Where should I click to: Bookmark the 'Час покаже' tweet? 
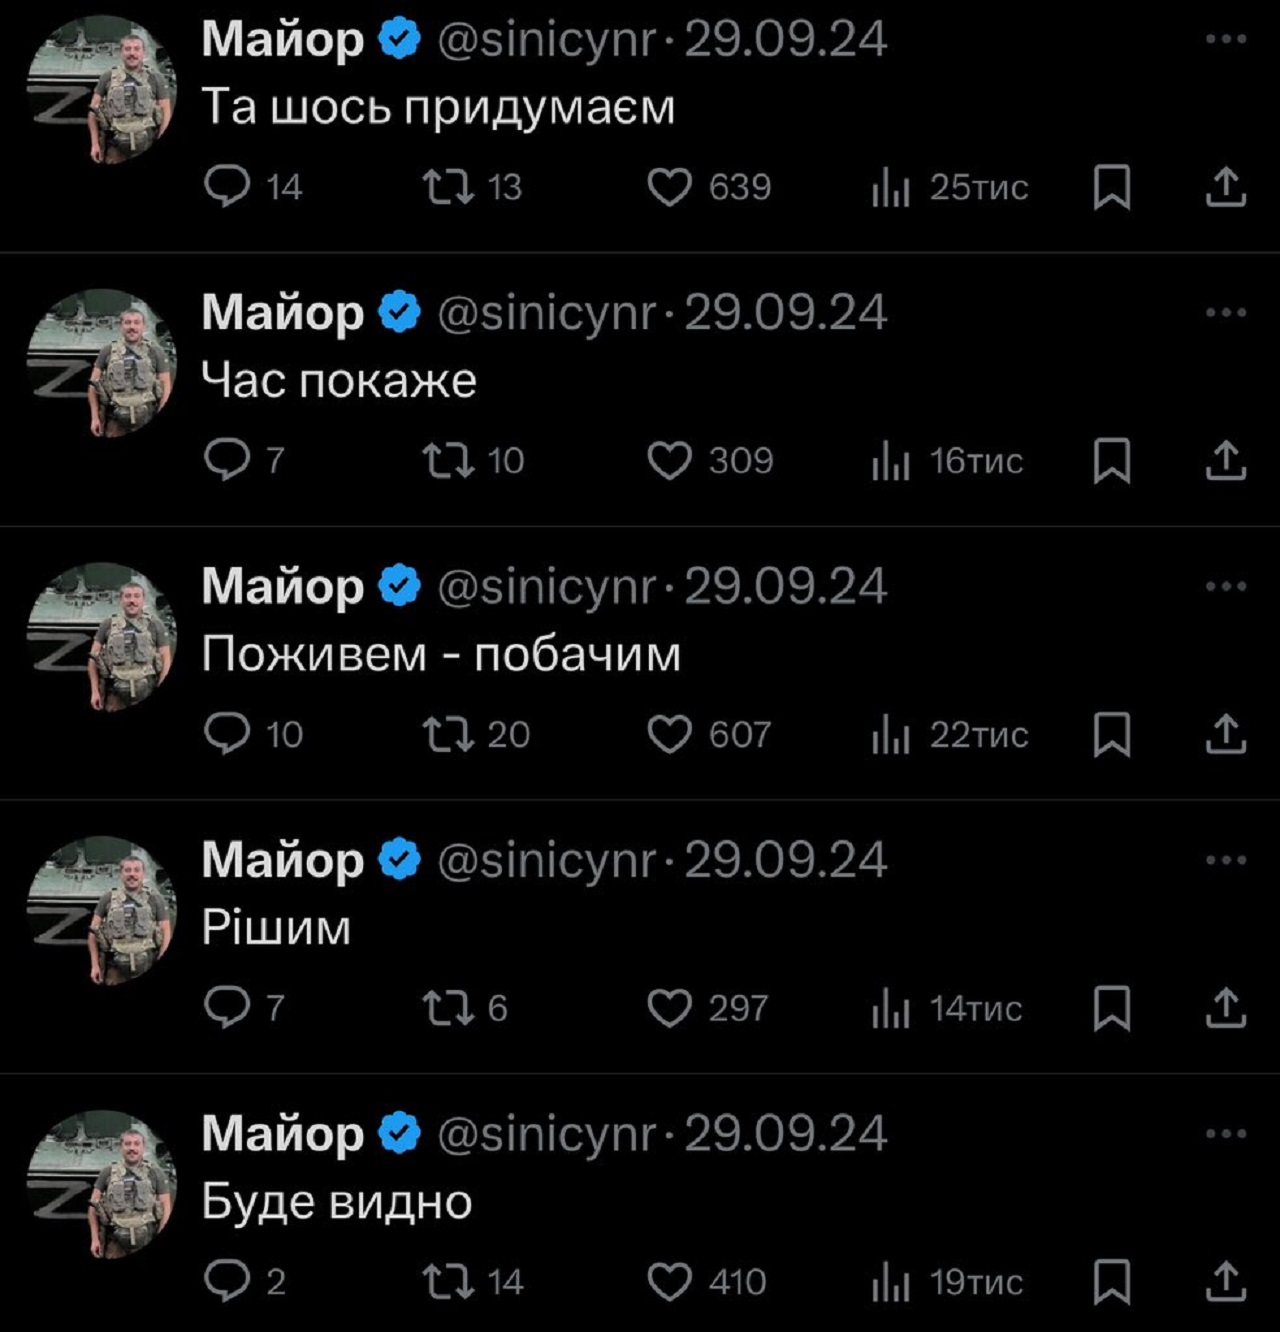coord(1111,460)
